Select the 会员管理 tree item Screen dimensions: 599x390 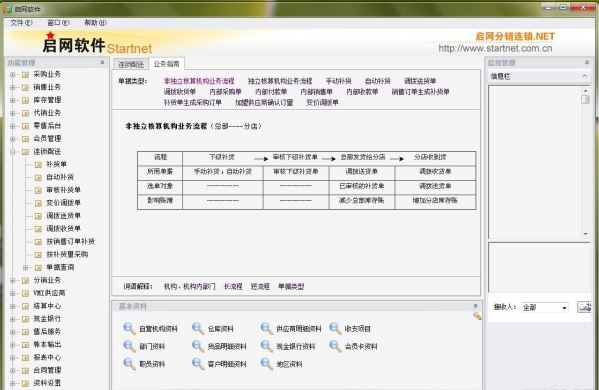click(47, 139)
